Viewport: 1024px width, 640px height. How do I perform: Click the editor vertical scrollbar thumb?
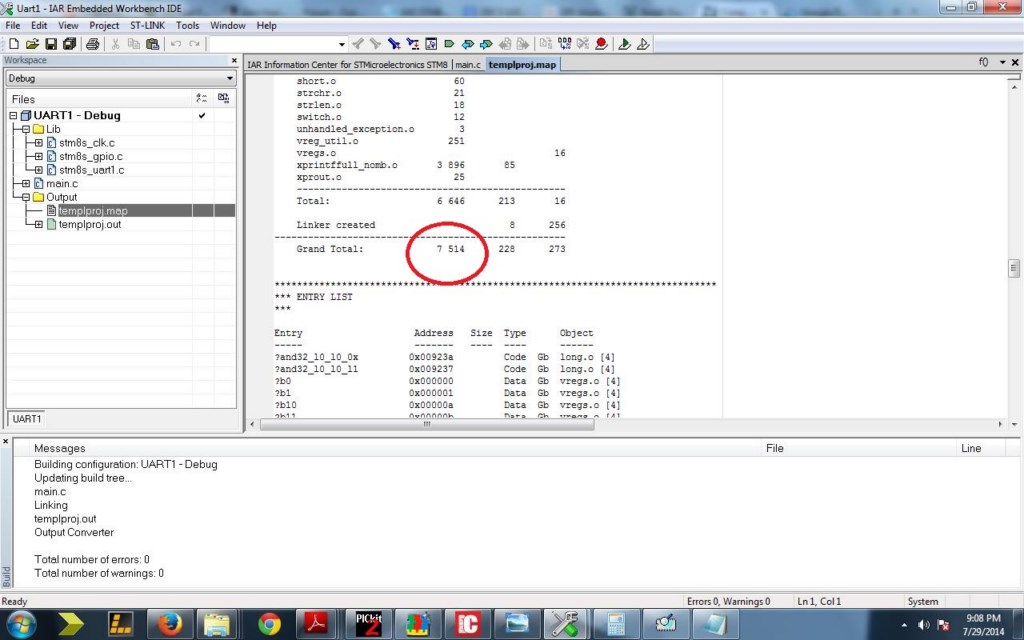click(x=1013, y=268)
